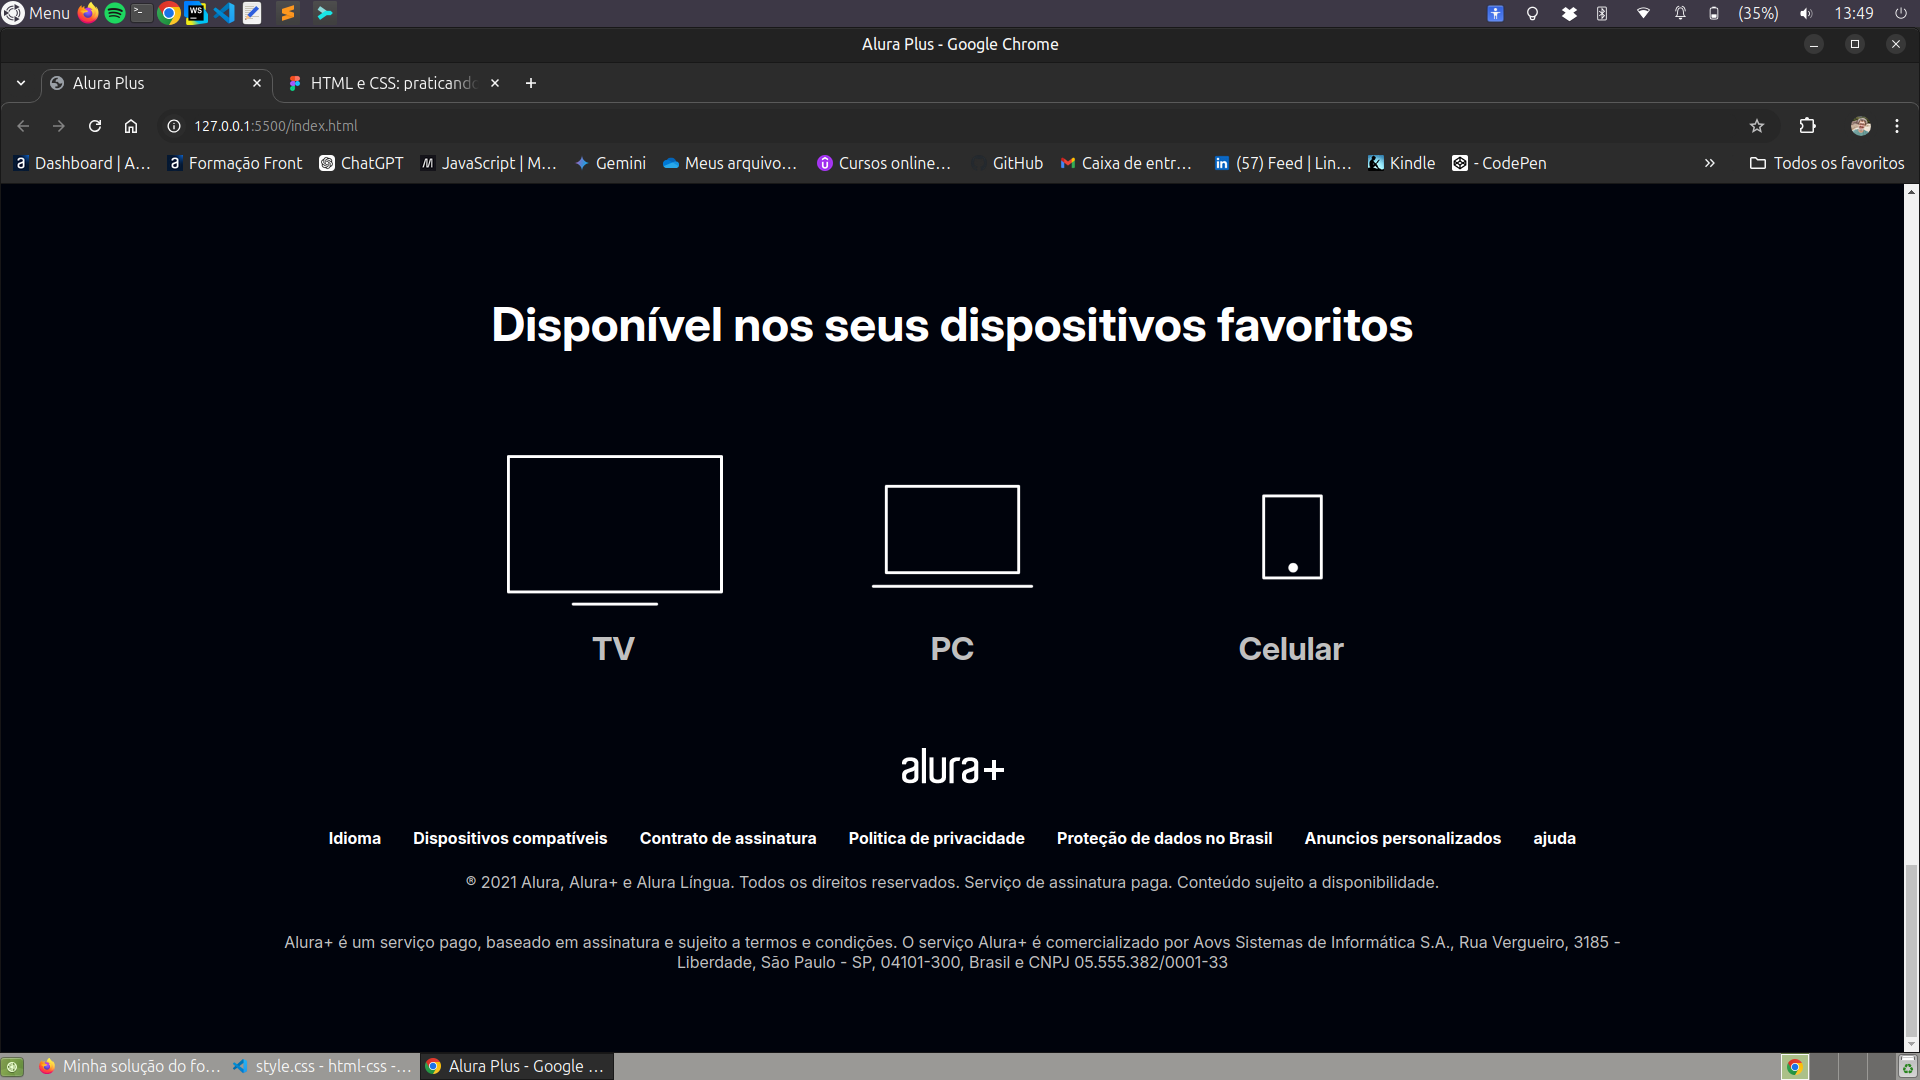Go back to previous page

(23, 126)
